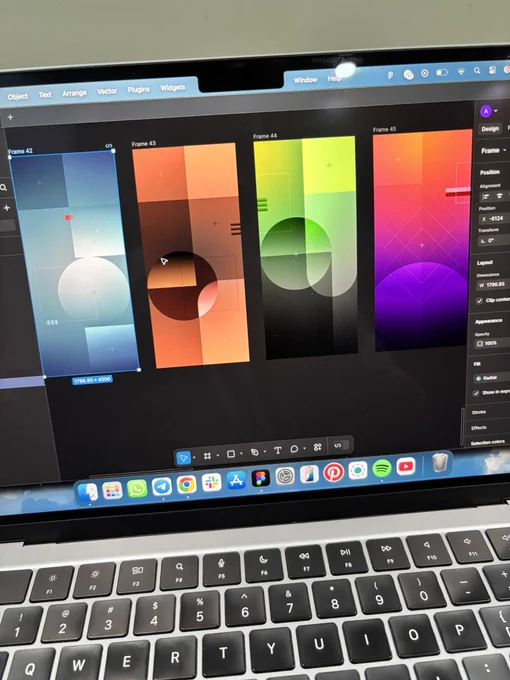Open Figma menu bar status icon
The height and width of the screenshot is (680, 510).
390,75
